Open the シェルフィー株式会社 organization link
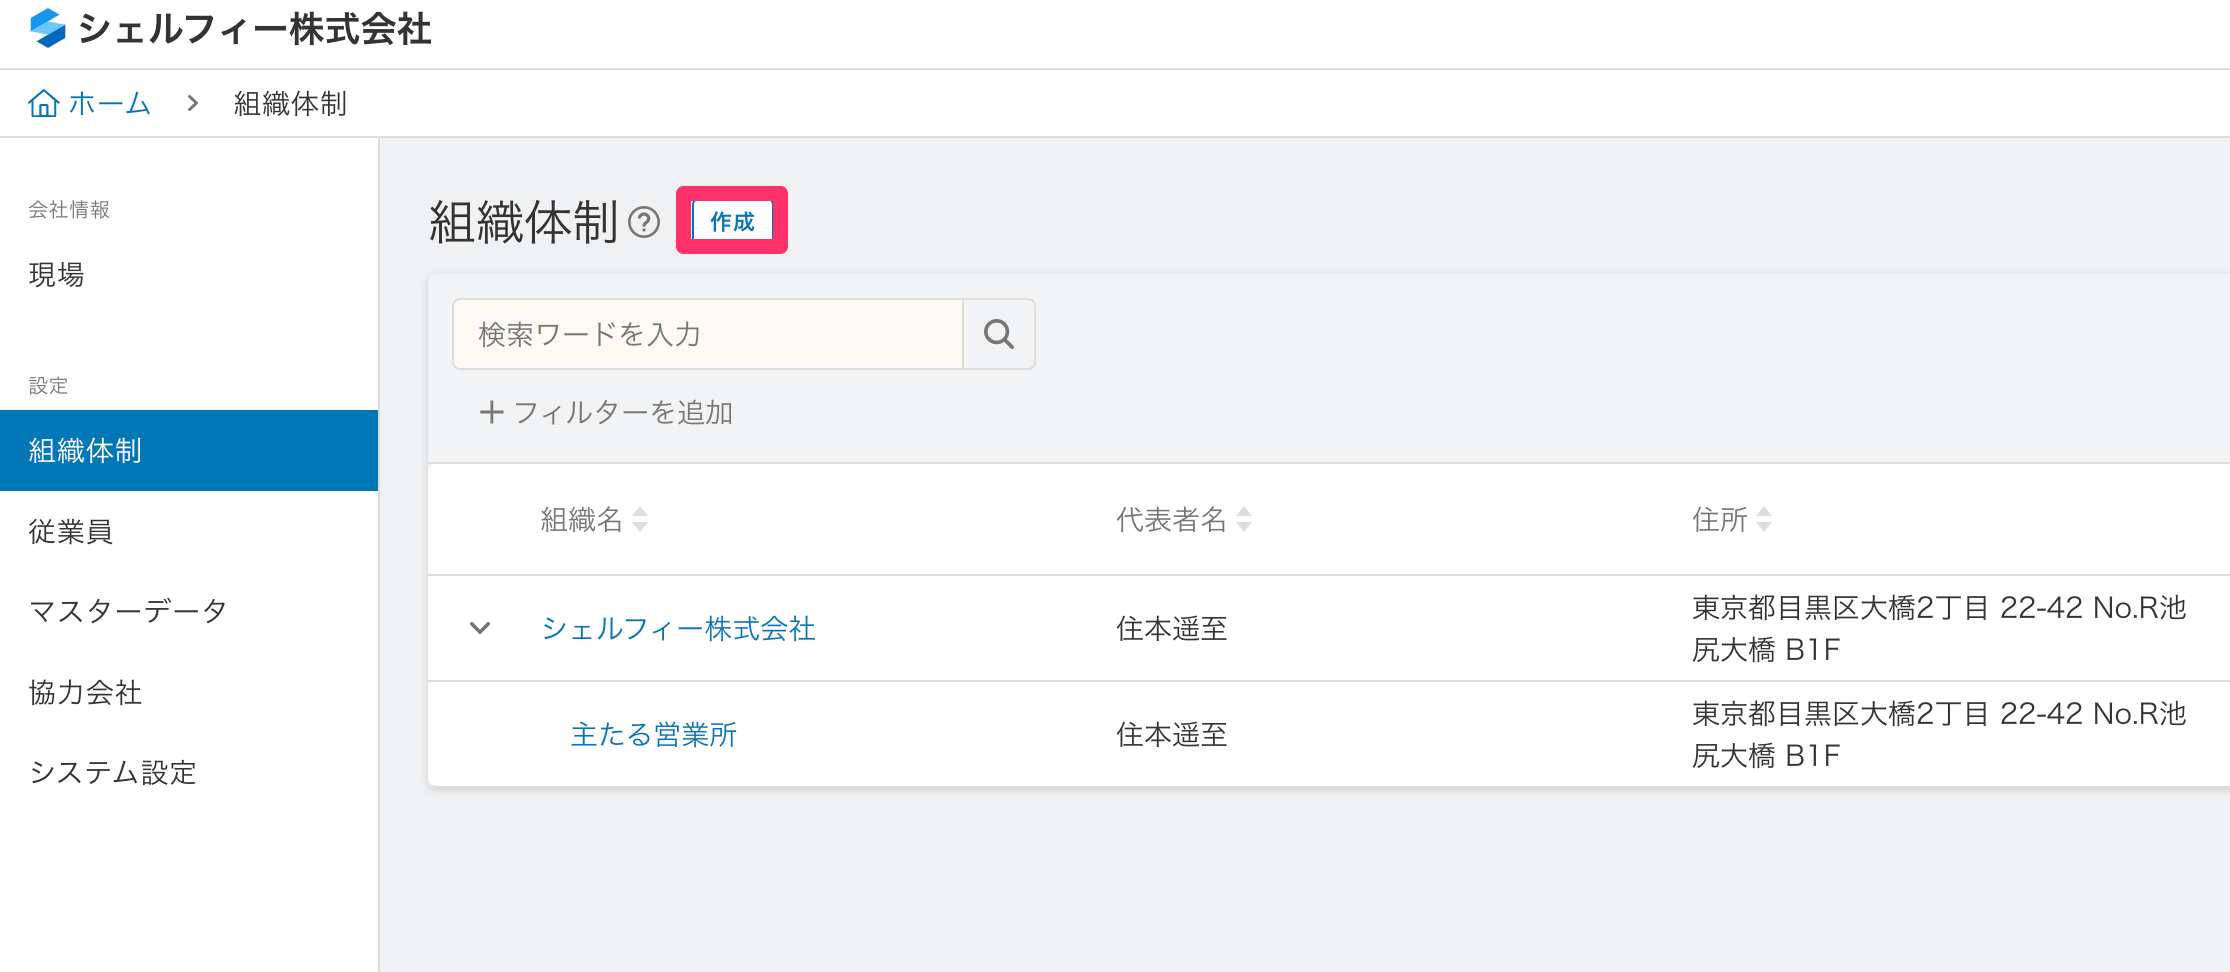 678,628
